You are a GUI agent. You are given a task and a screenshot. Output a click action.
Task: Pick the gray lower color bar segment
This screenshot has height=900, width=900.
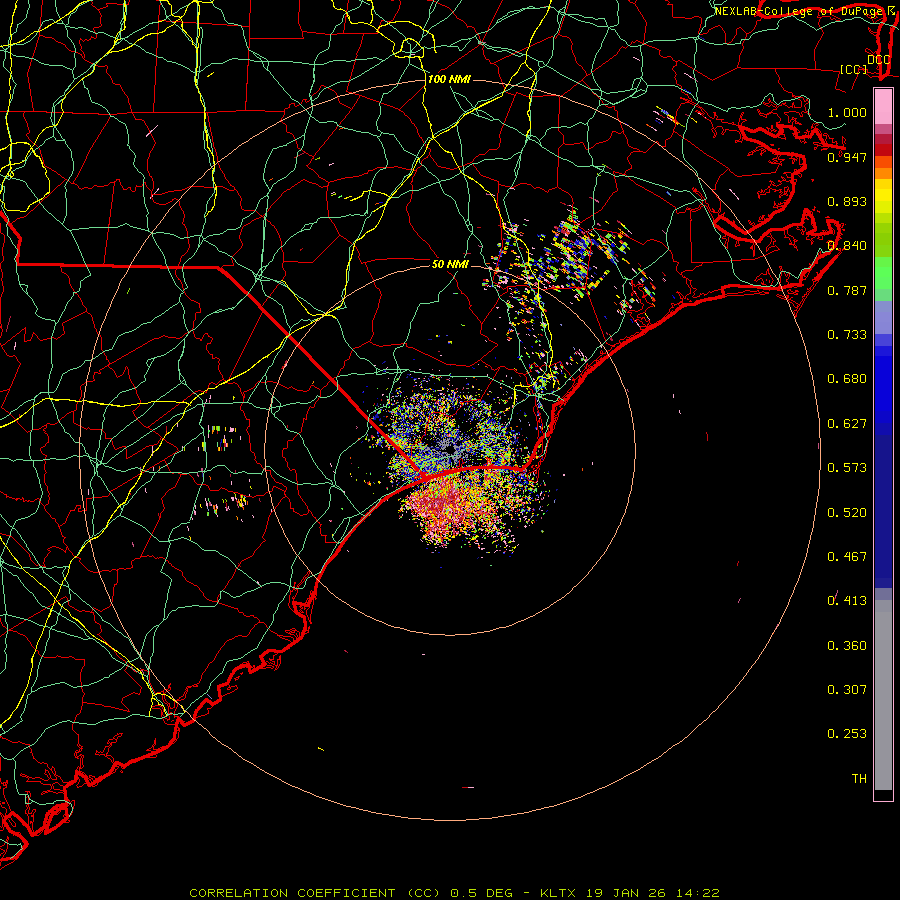[x=883, y=695]
